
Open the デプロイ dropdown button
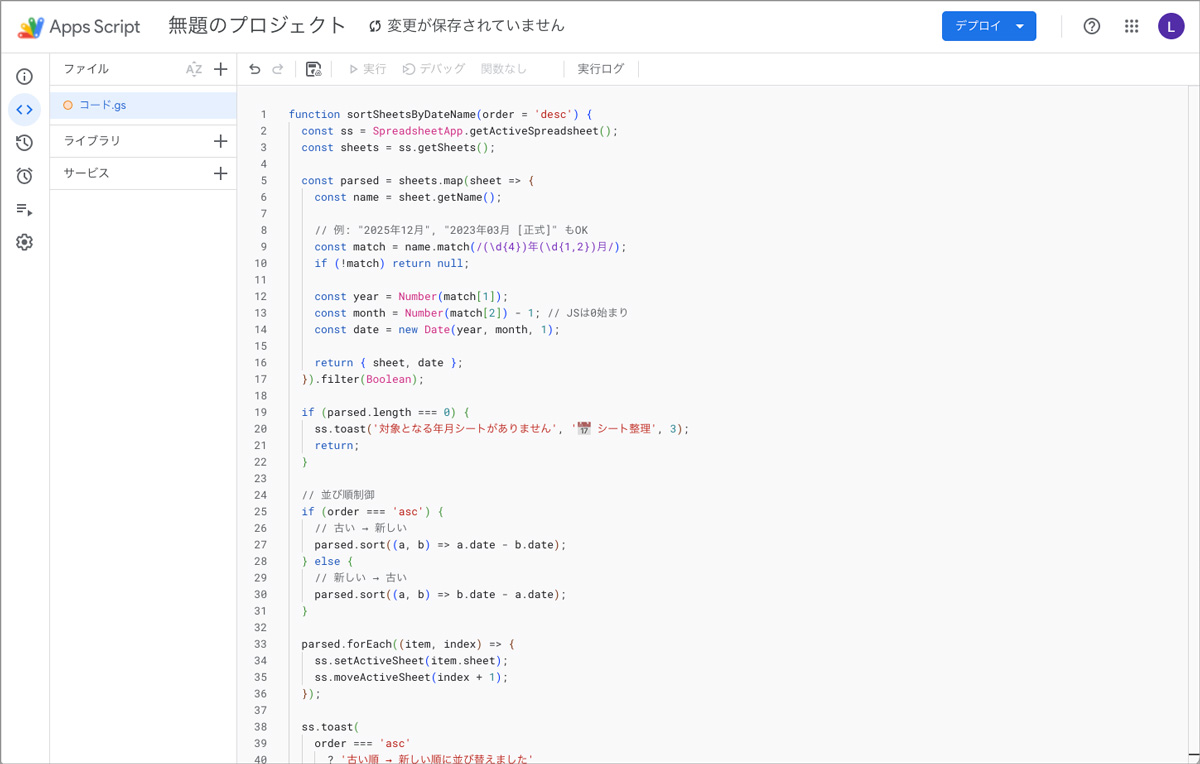[988, 26]
